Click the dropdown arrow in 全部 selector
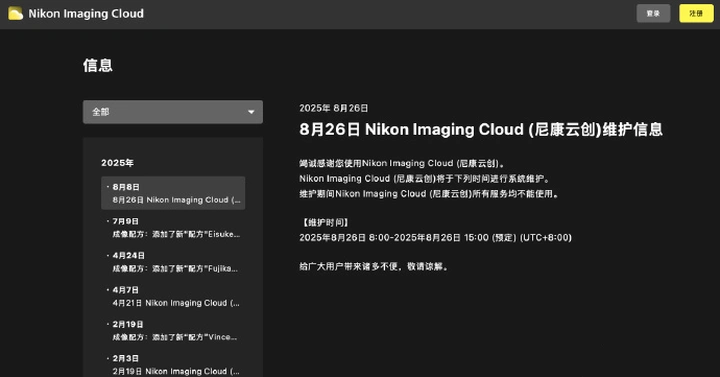The height and width of the screenshot is (377, 720). coord(251,112)
